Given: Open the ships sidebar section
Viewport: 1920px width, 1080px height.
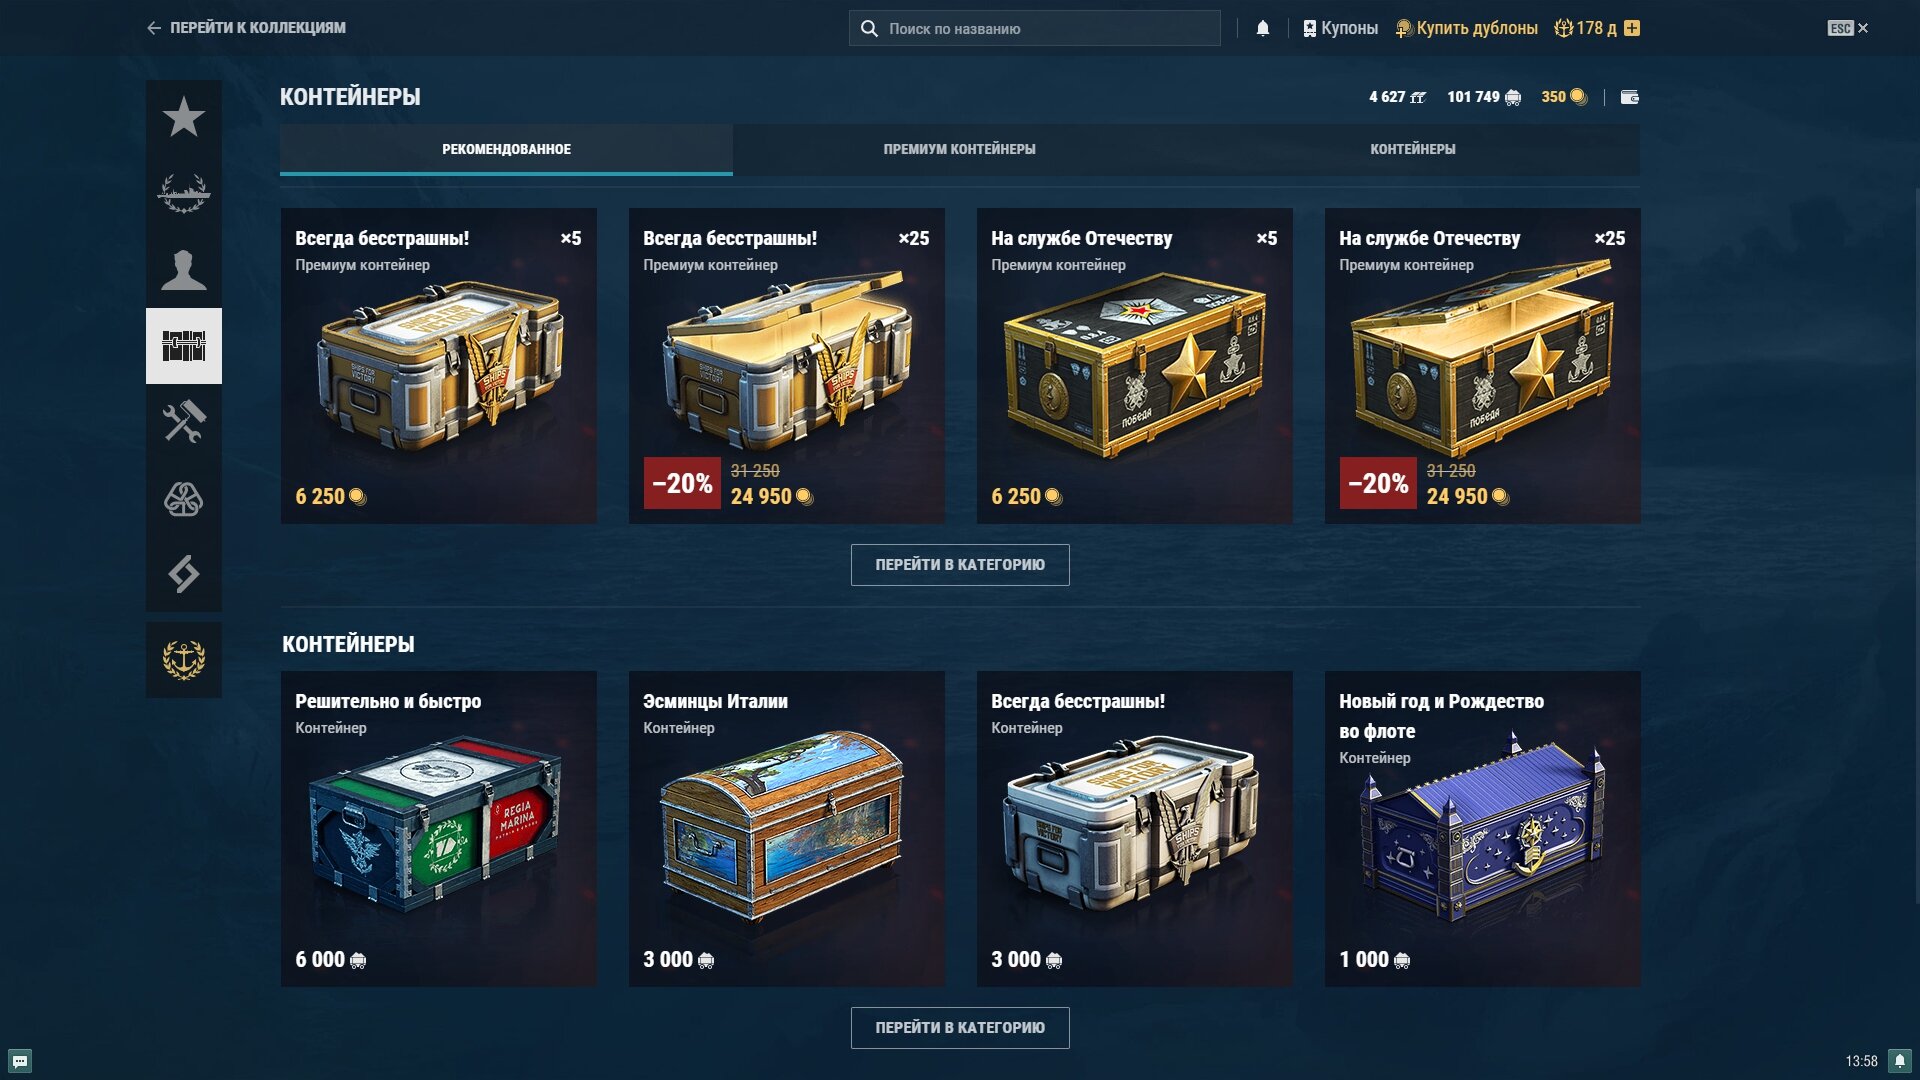Looking at the screenshot, I should point(184,194).
